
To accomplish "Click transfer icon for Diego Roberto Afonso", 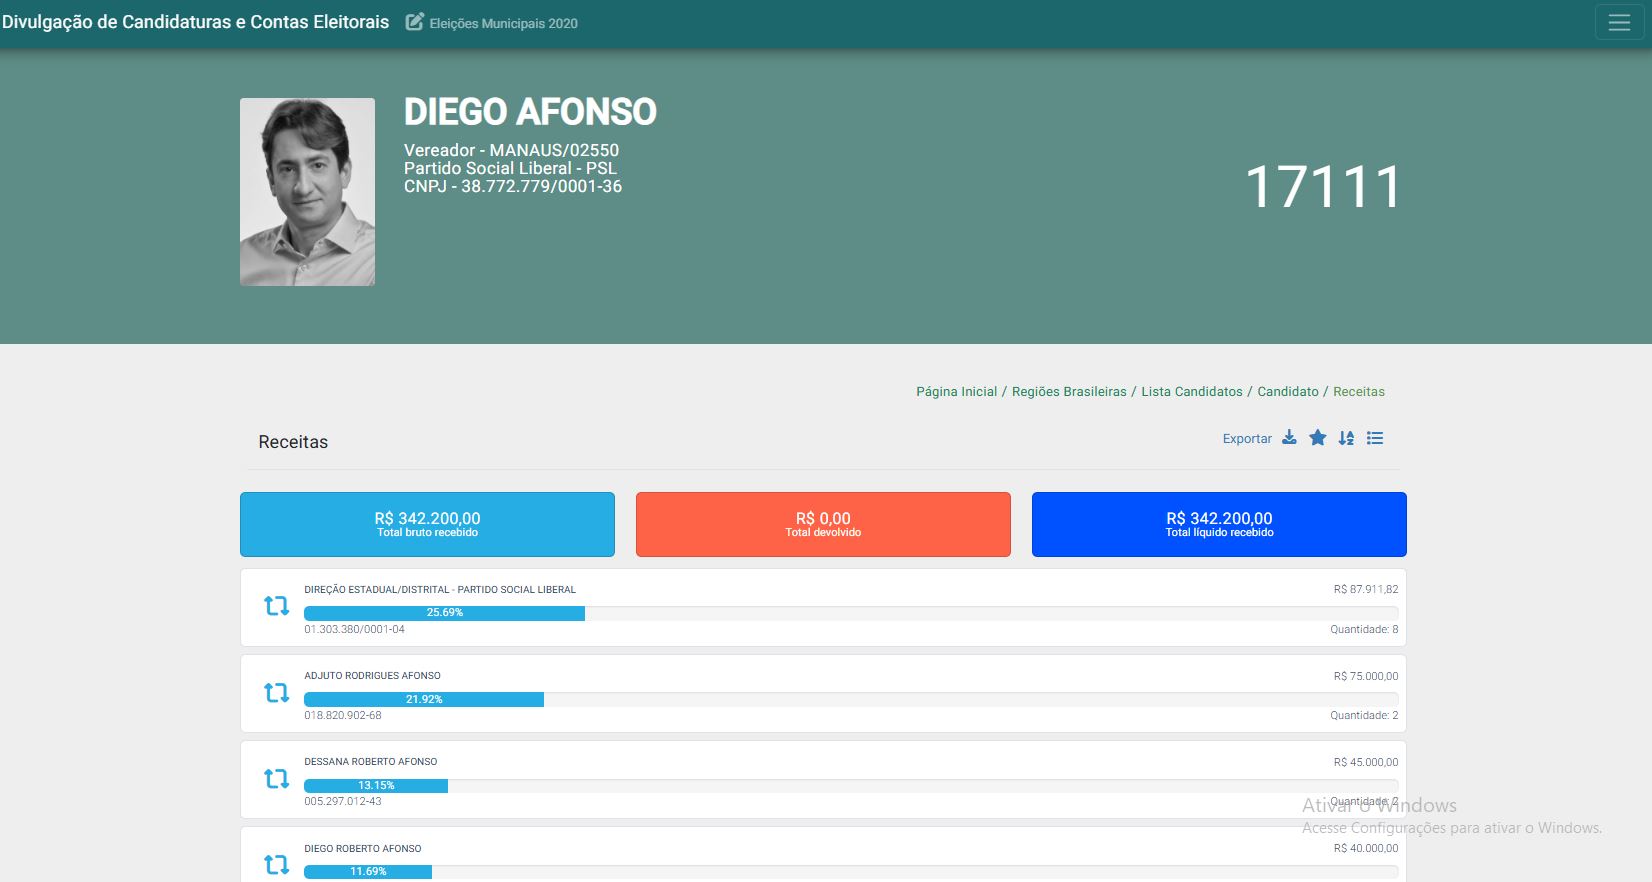I will tap(276, 864).
